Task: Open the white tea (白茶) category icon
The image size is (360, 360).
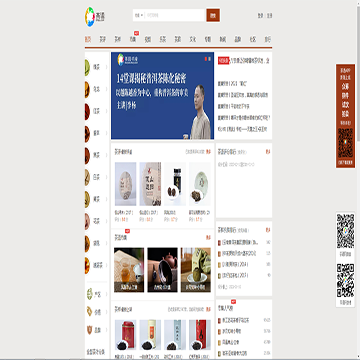Action: tap(87, 177)
